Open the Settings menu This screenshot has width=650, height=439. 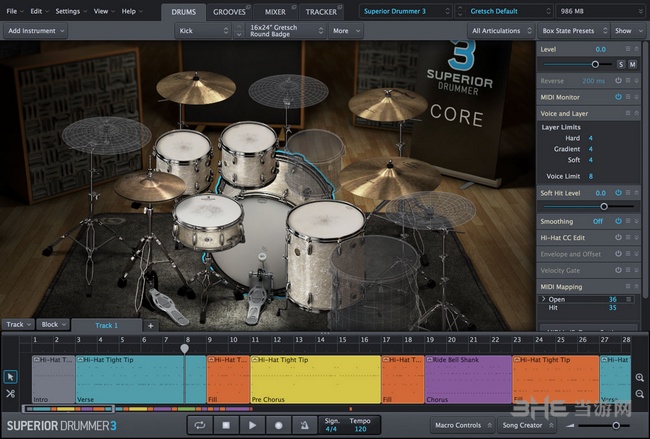[x=70, y=11]
